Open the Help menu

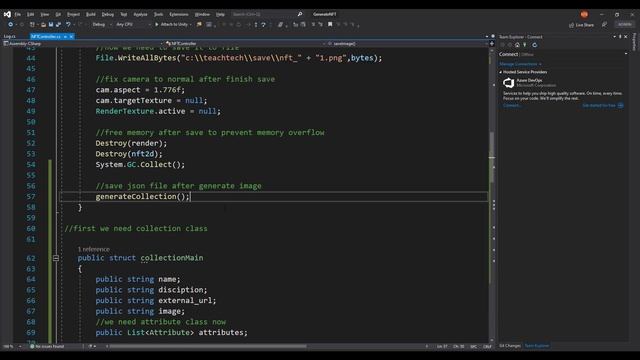click(x=220, y=14)
